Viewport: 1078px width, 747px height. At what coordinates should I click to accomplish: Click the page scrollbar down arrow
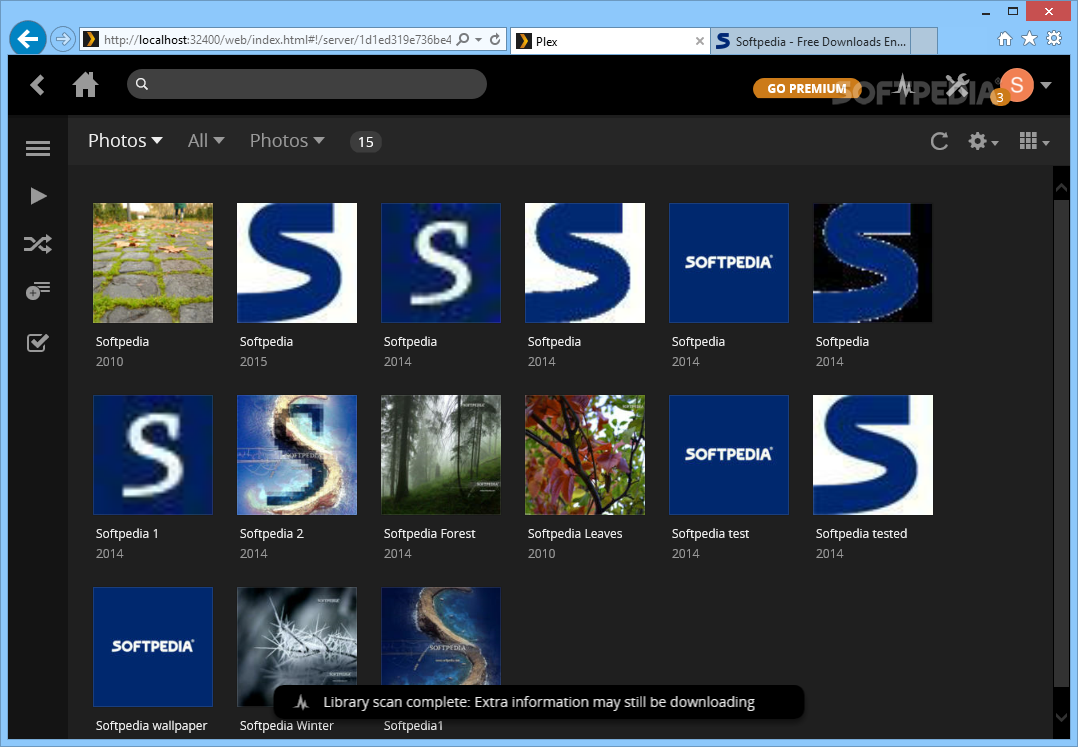tap(1061, 717)
